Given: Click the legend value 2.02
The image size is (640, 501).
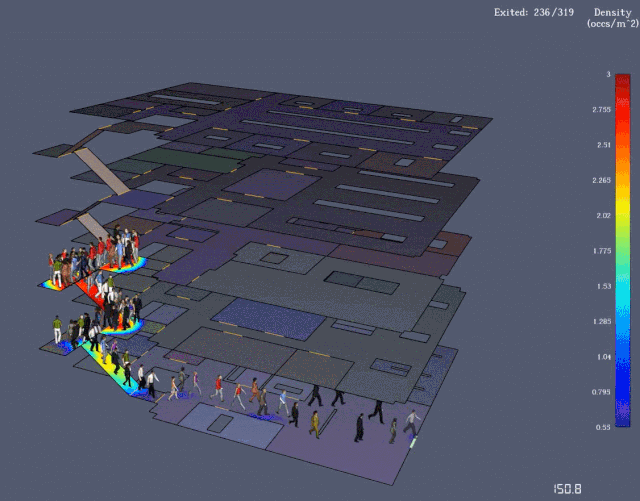Looking at the screenshot, I should (x=604, y=216).
